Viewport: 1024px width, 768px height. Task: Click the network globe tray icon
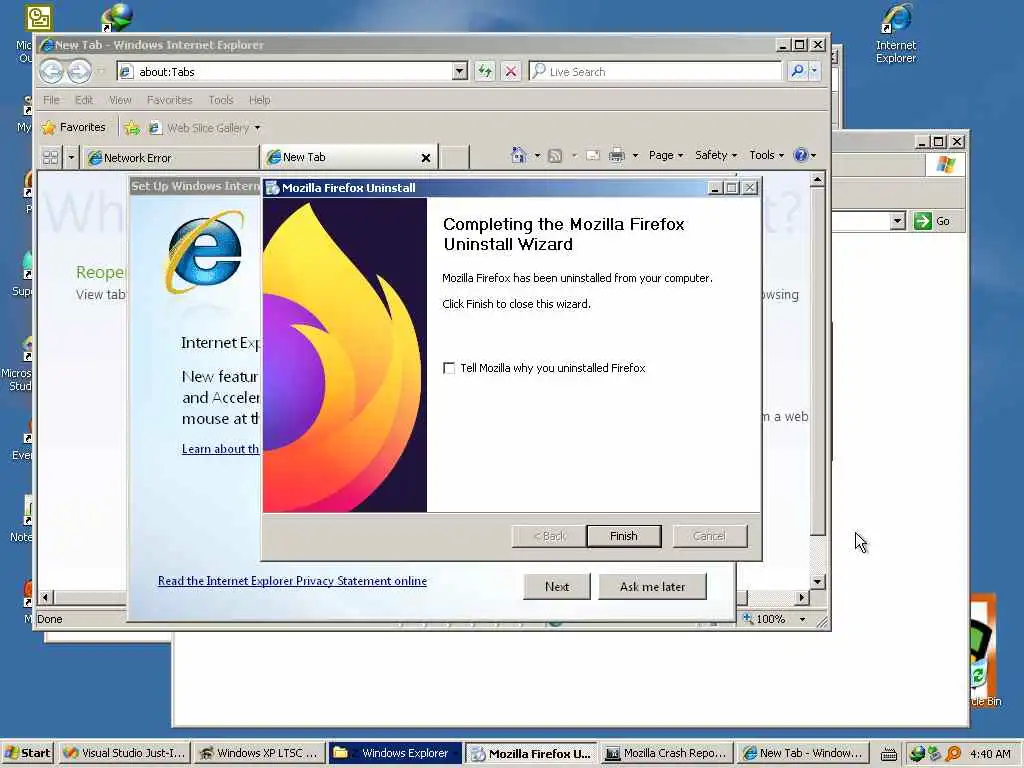pos(917,754)
